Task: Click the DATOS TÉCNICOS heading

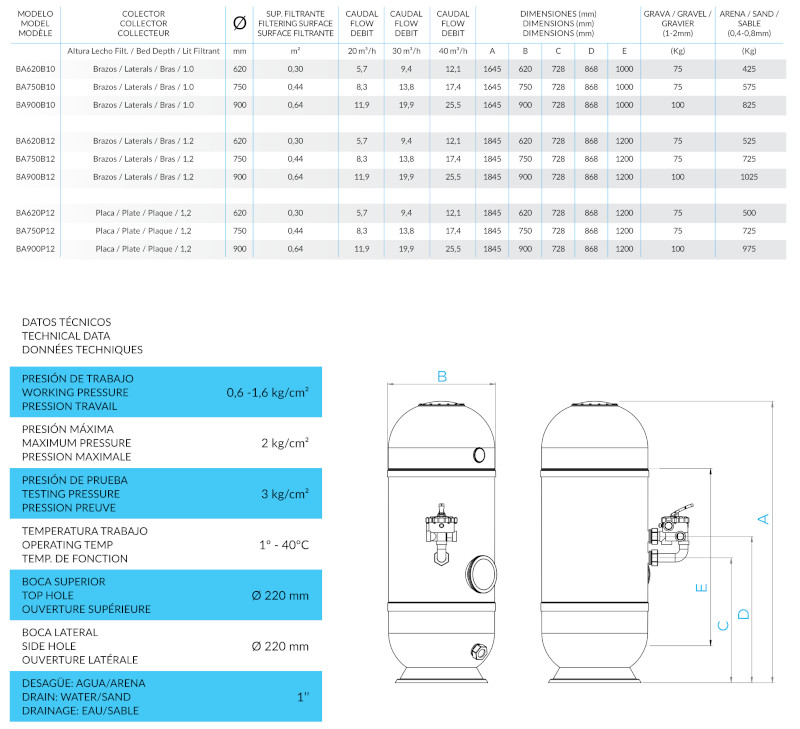Action: (82, 336)
